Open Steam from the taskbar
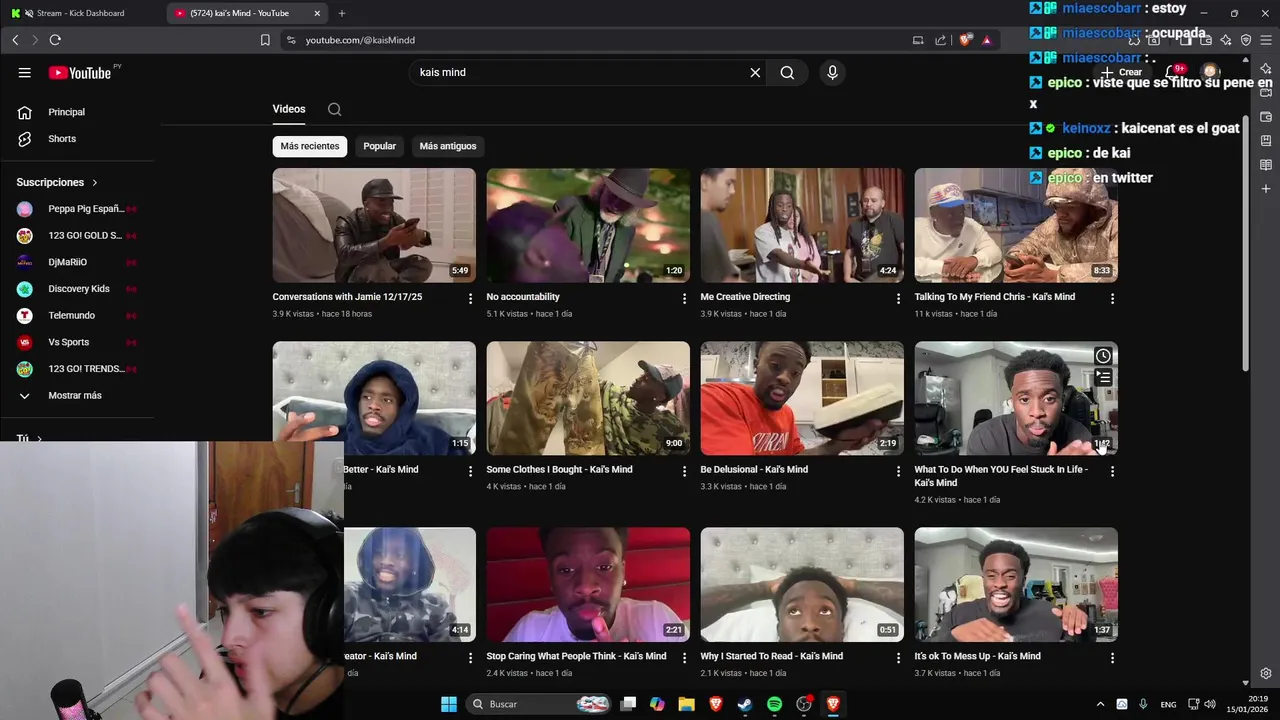The height and width of the screenshot is (720, 1280). point(745,704)
